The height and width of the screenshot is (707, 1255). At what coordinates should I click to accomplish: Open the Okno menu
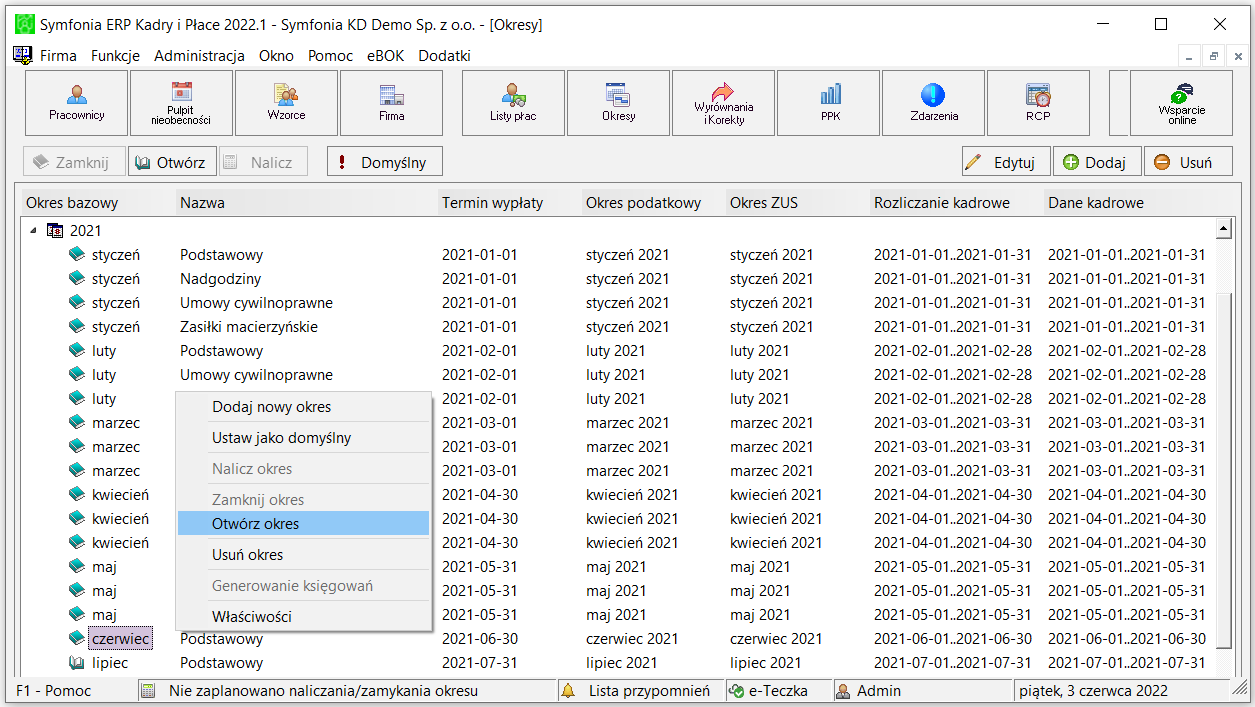(x=276, y=56)
